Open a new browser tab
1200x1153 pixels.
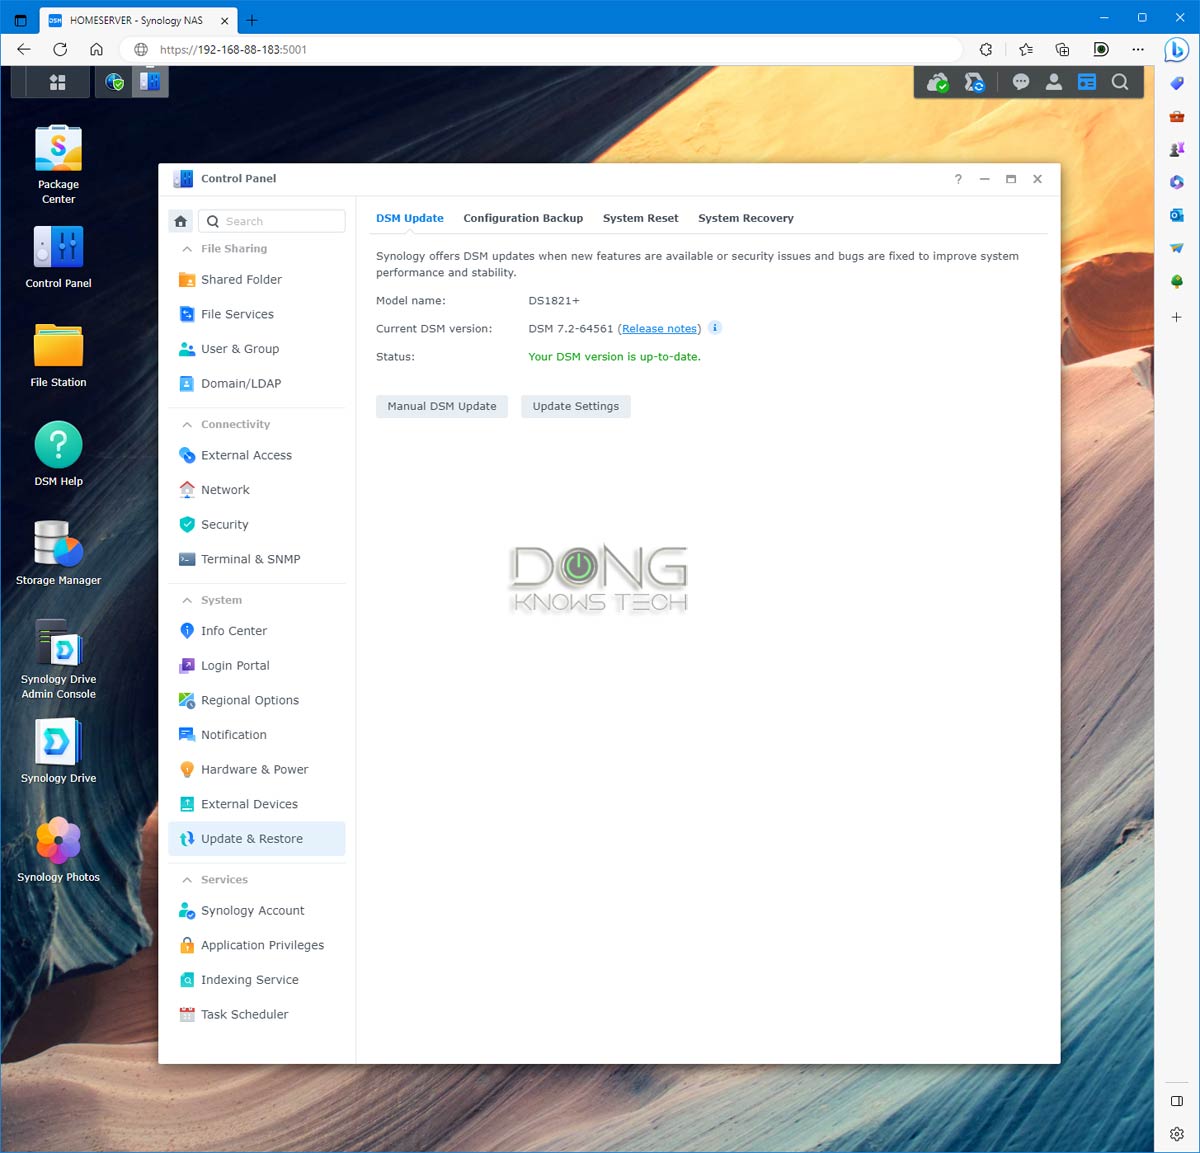tap(252, 20)
